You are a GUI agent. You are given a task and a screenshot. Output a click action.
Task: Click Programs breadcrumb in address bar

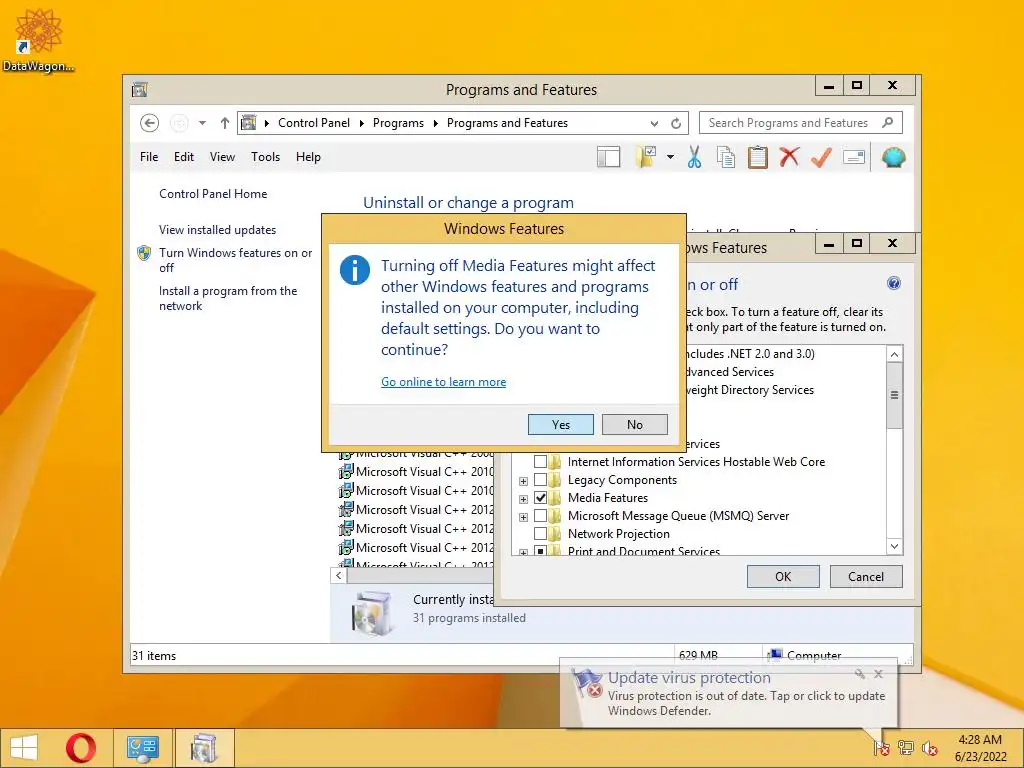(x=398, y=123)
